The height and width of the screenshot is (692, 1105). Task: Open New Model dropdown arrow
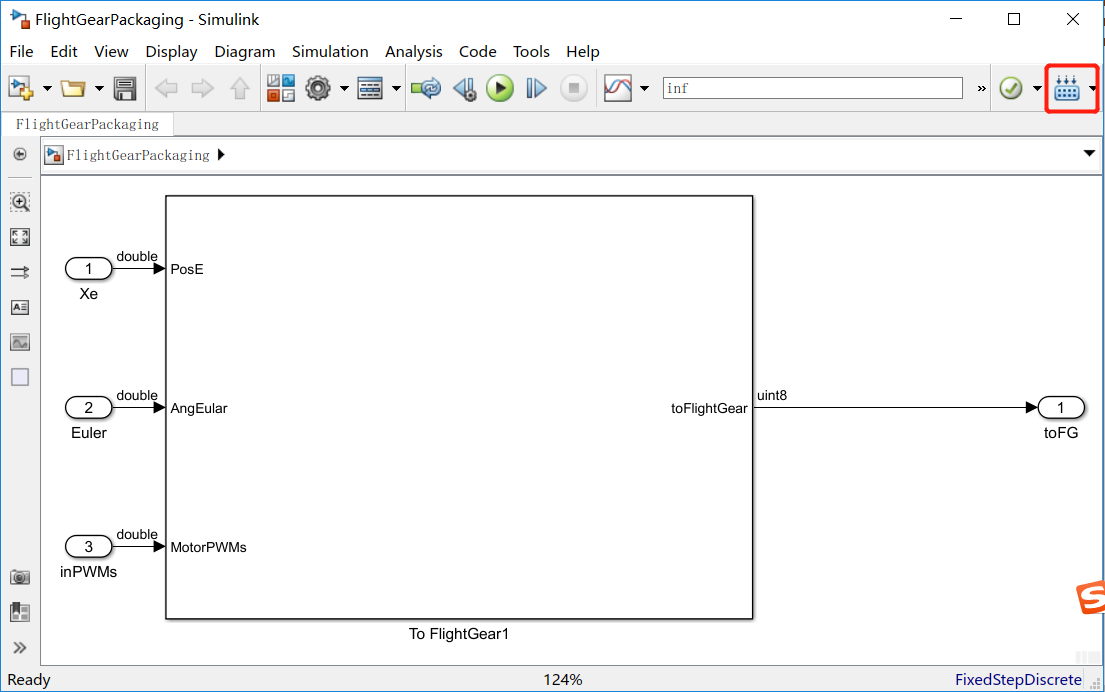tap(47, 89)
